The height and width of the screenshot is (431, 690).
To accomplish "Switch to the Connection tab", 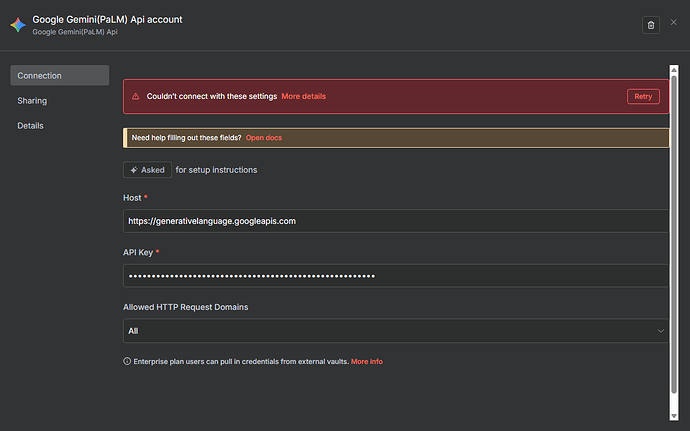I will click(x=59, y=76).
